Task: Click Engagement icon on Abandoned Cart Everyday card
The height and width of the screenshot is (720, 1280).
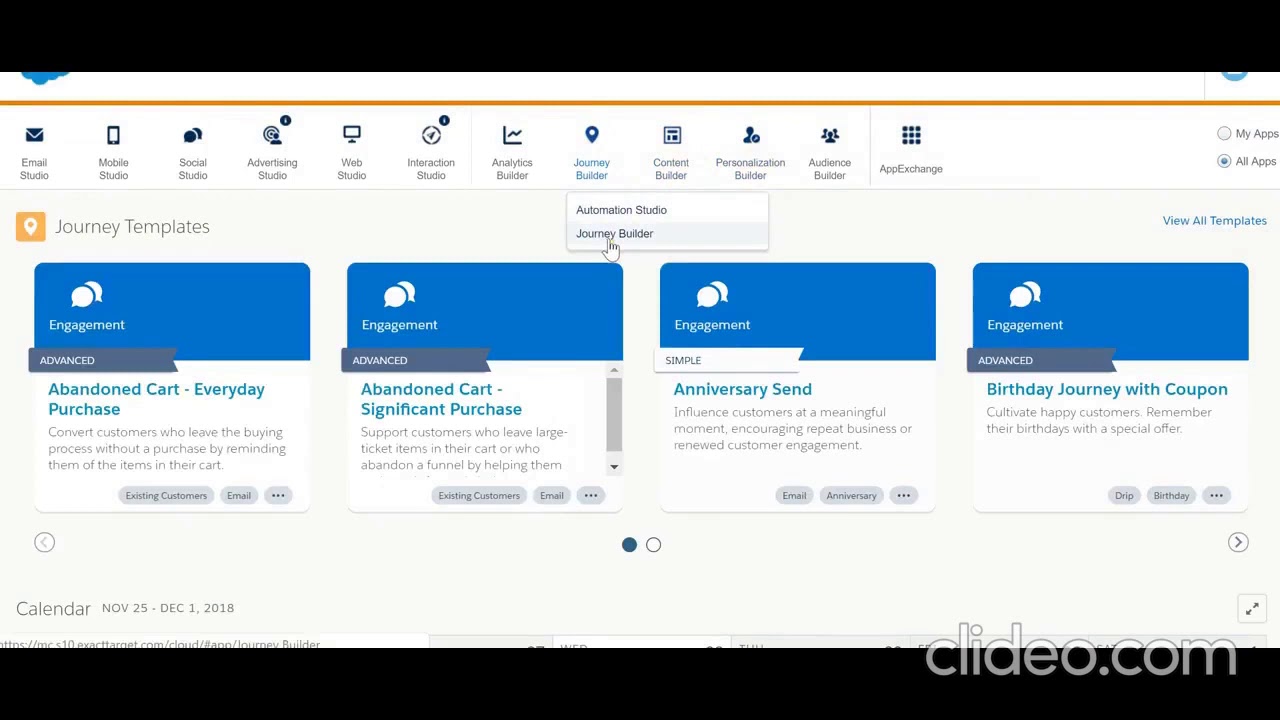Action: (87, 295)
